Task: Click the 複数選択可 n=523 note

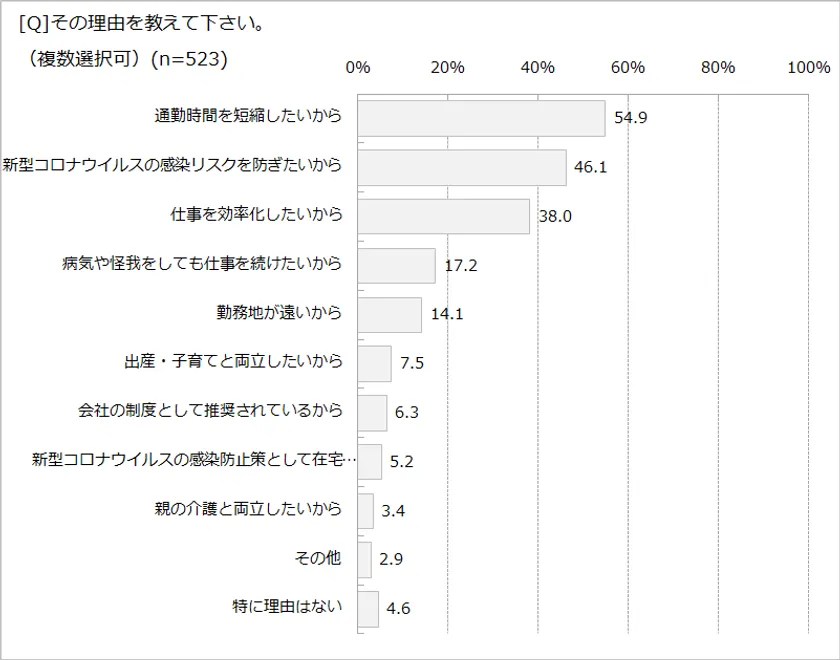Action: (126, 60)
